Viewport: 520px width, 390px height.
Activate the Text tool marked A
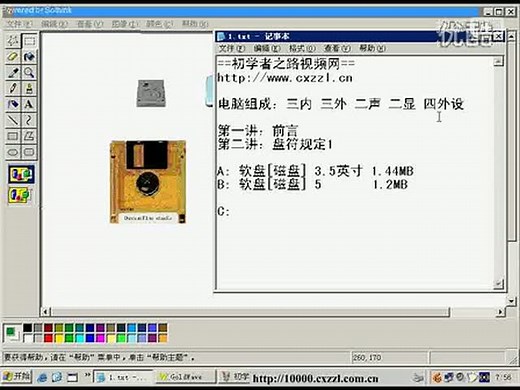(29, 104)
